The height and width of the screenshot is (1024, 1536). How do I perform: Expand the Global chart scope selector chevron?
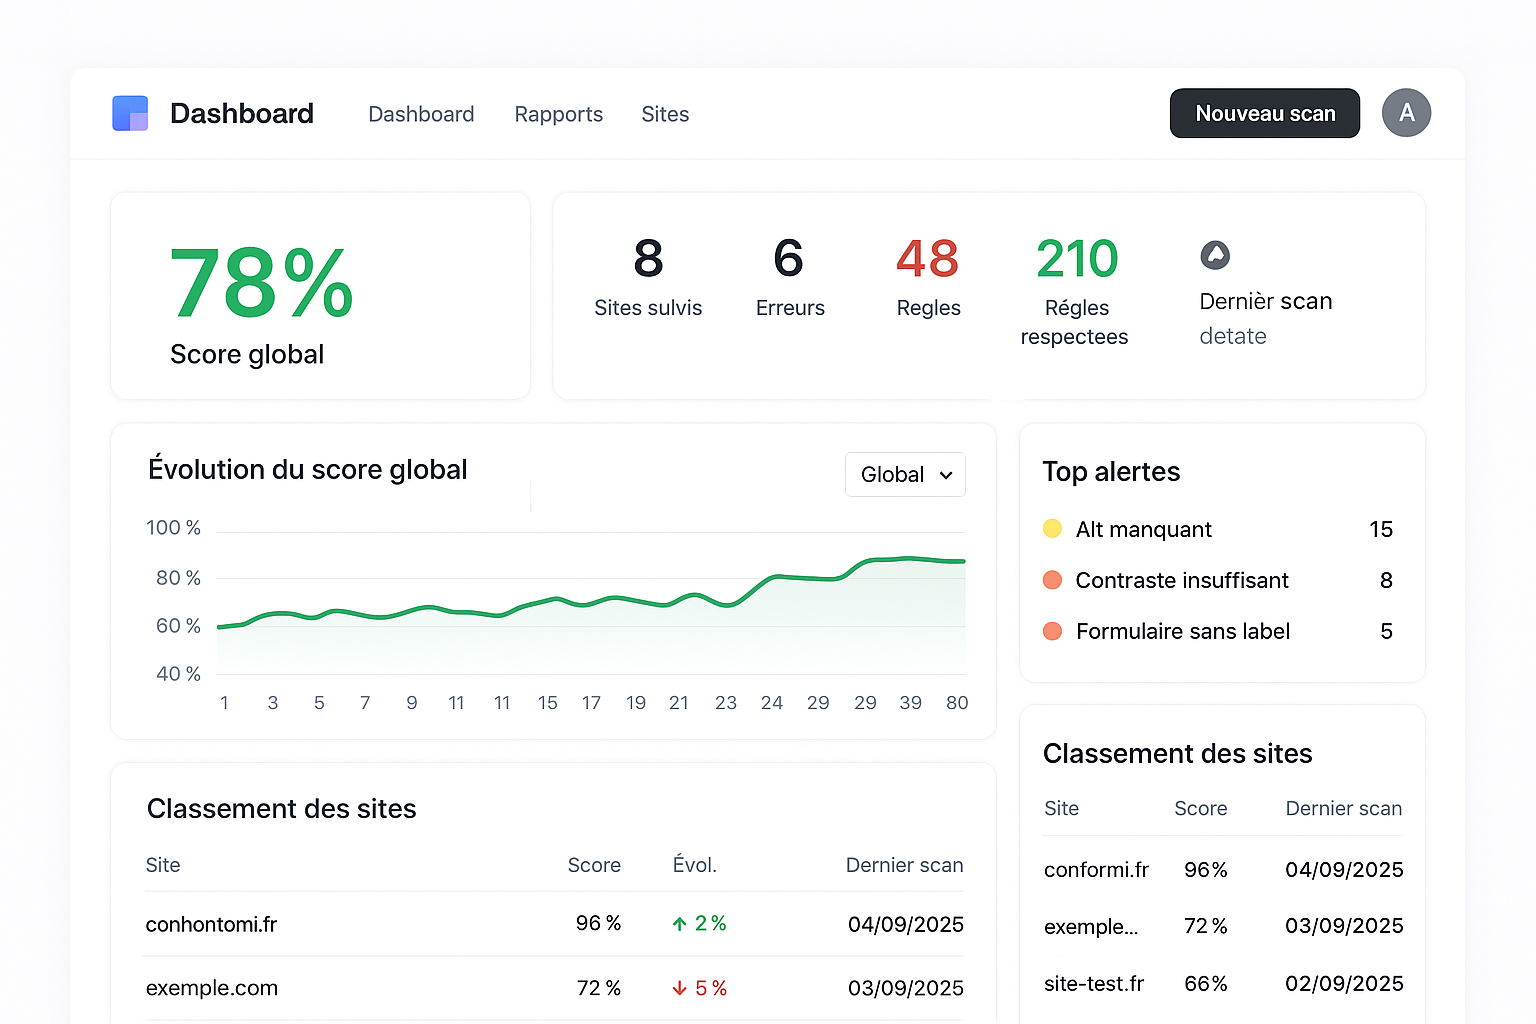coord(945,475)
